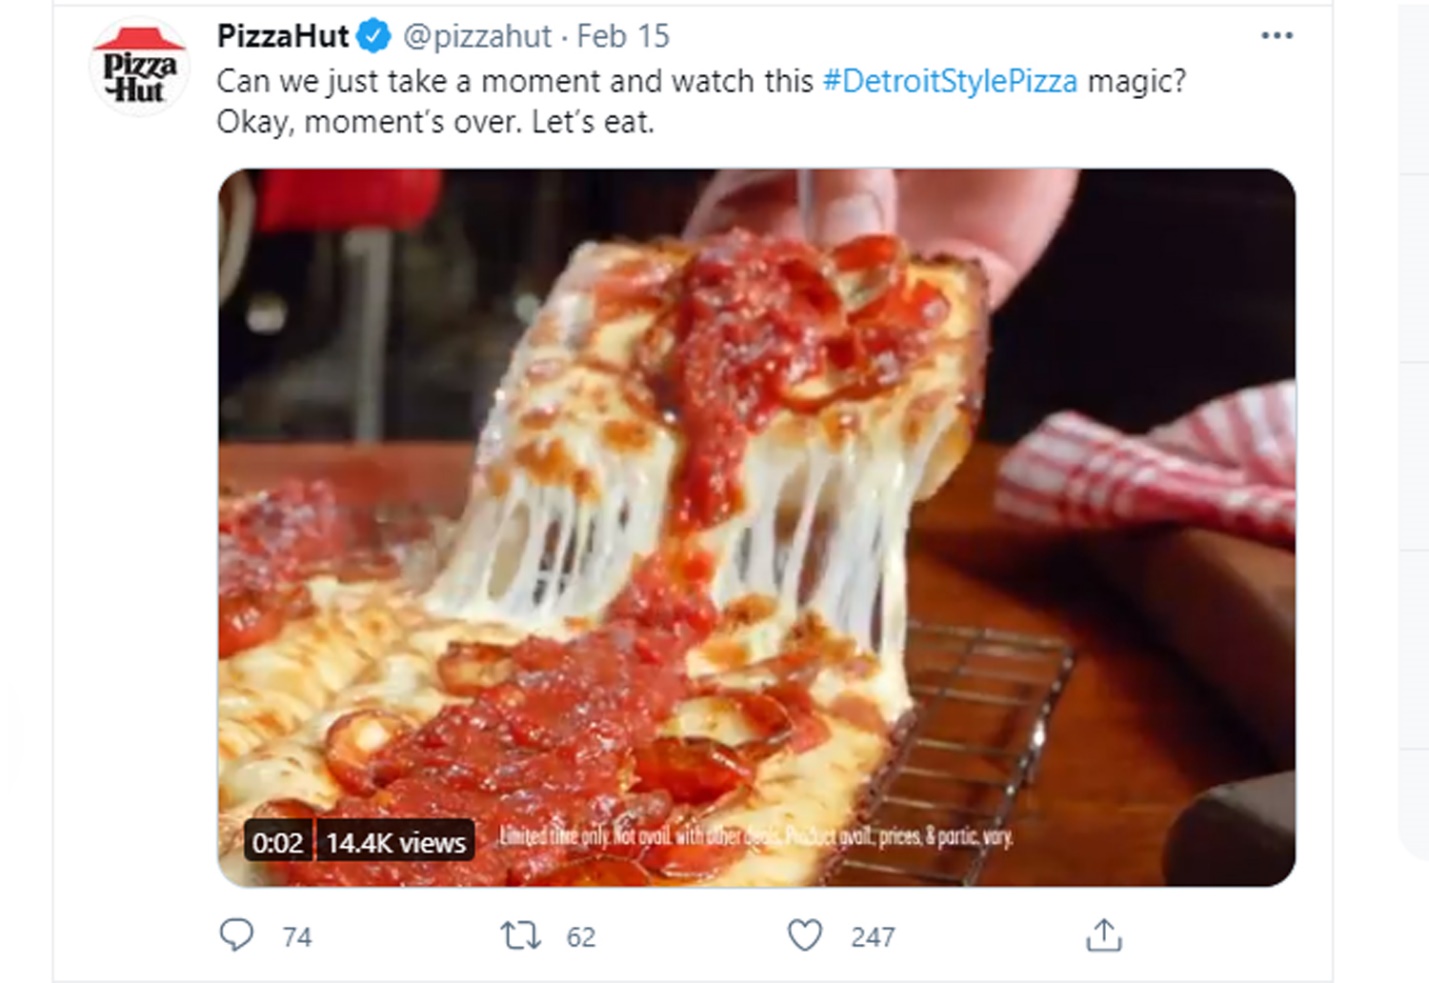The height and width of the screenshot is (983, 1429).
Task: Click the reply speech bubble icon
Action: coord(237,937)
